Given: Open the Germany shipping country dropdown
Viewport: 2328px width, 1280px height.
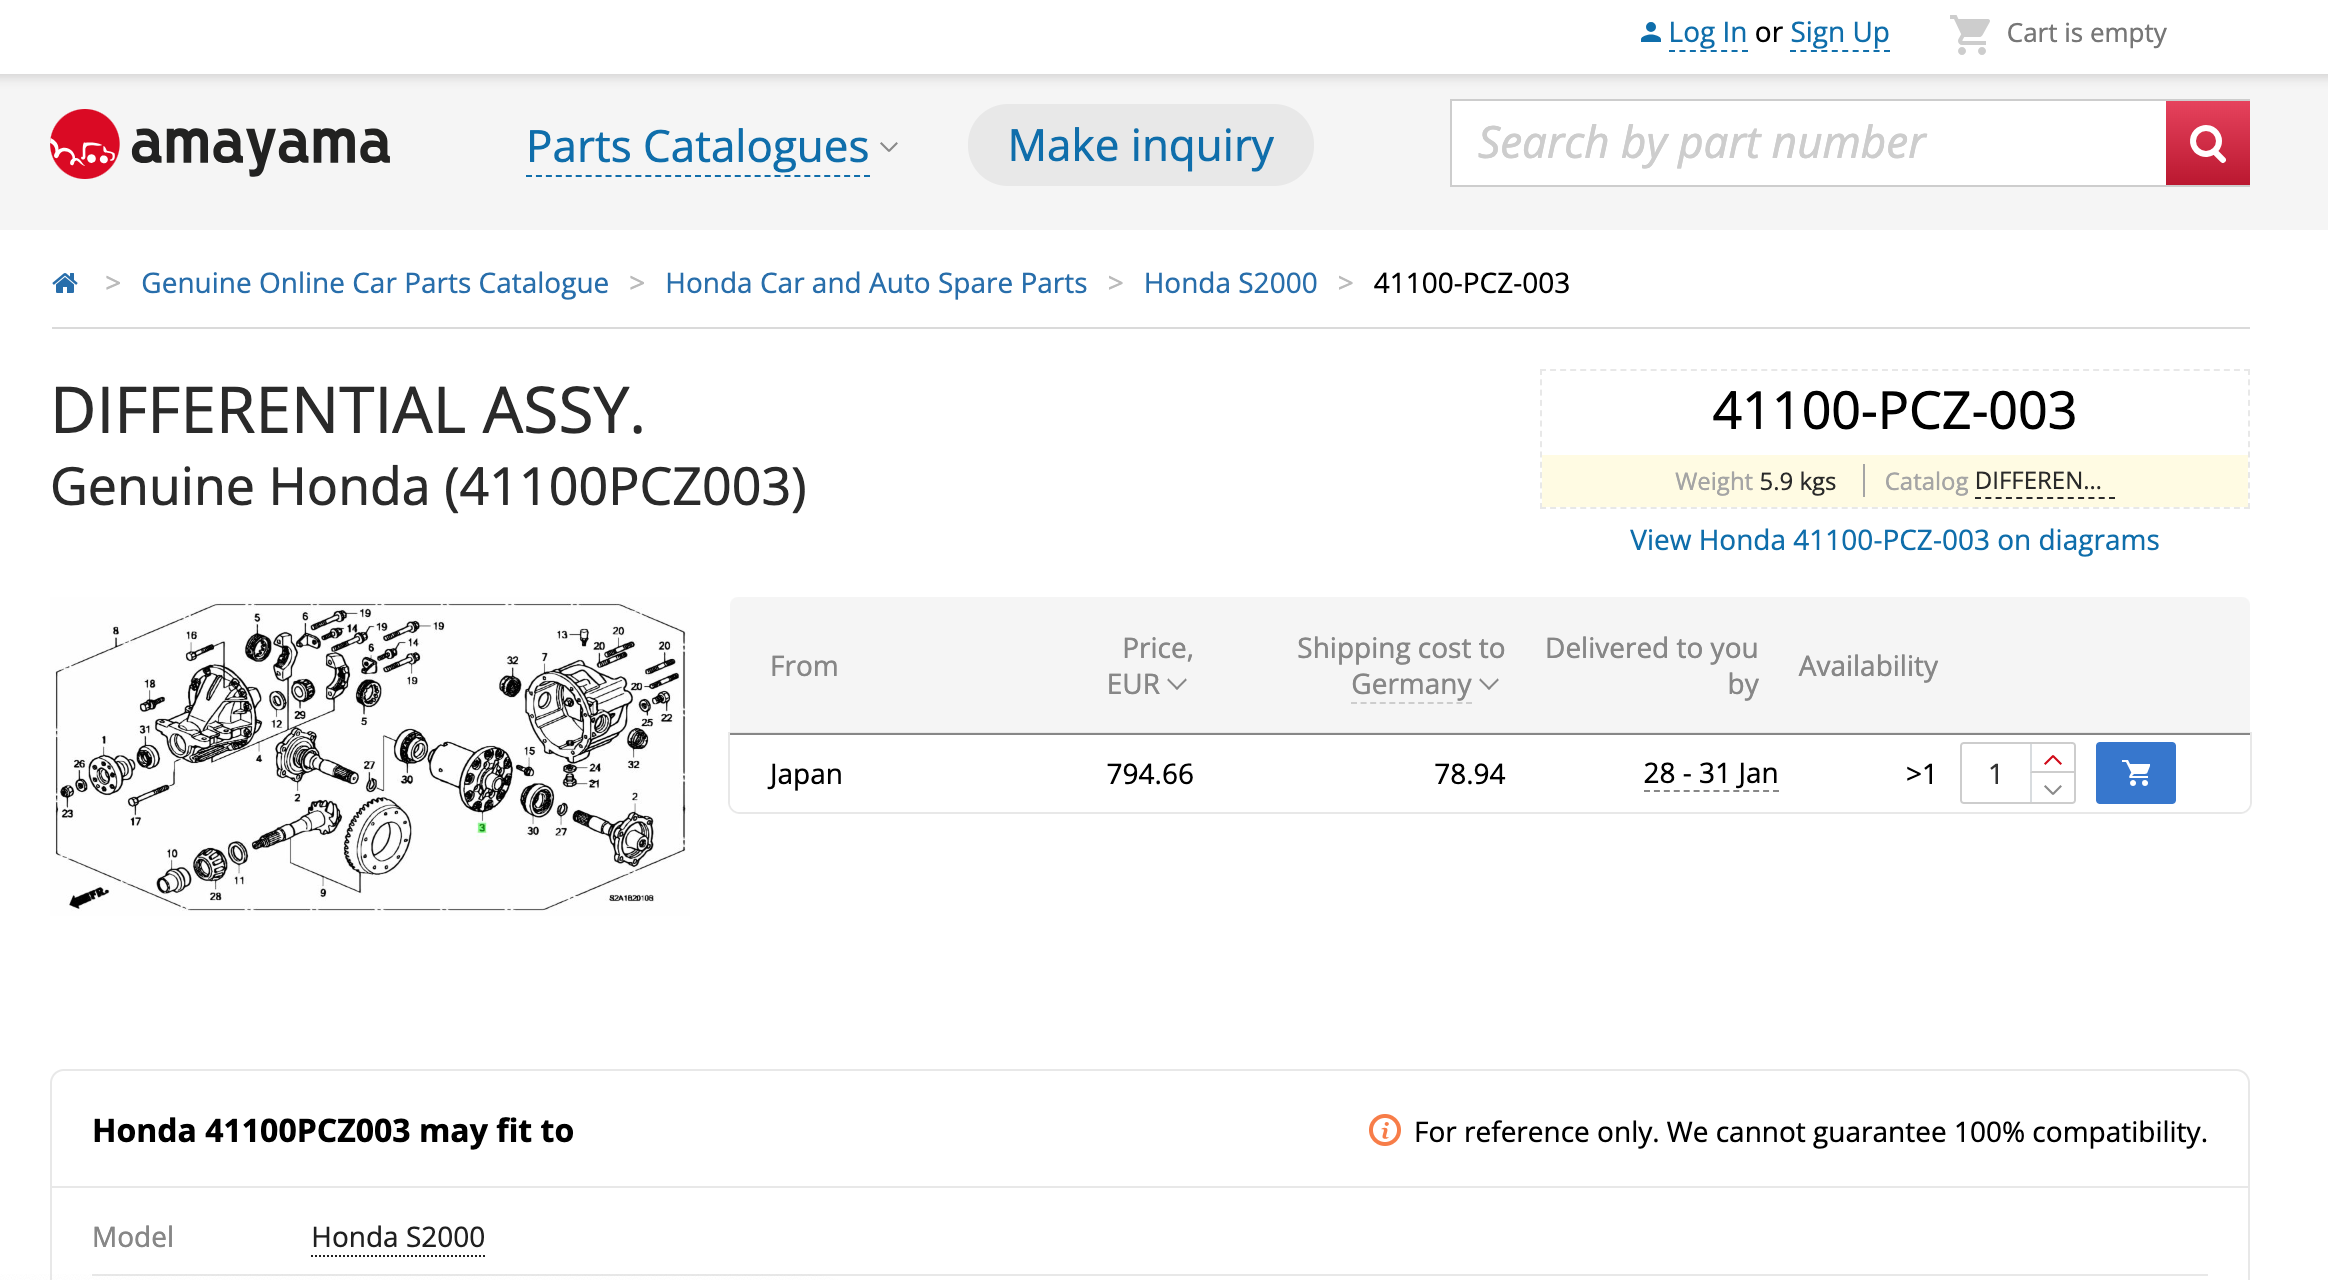Looking at the screenshot, I should (1424, 684).
